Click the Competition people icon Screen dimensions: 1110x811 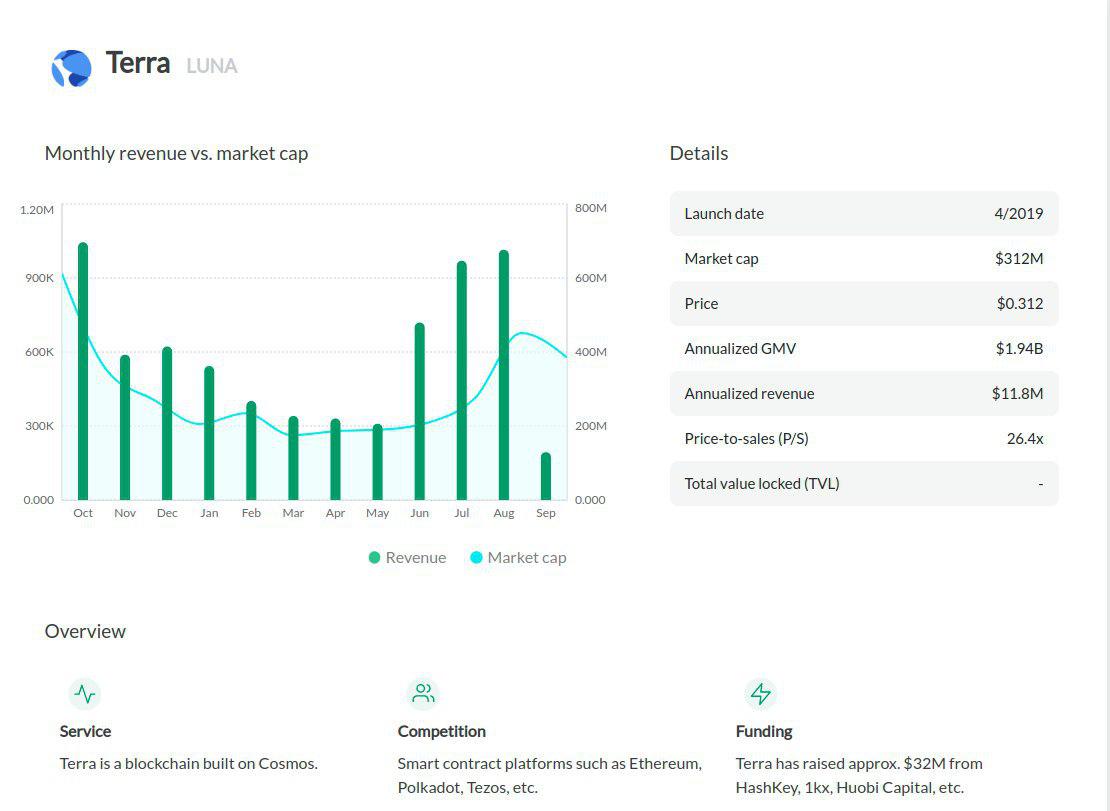coord(423,694)
